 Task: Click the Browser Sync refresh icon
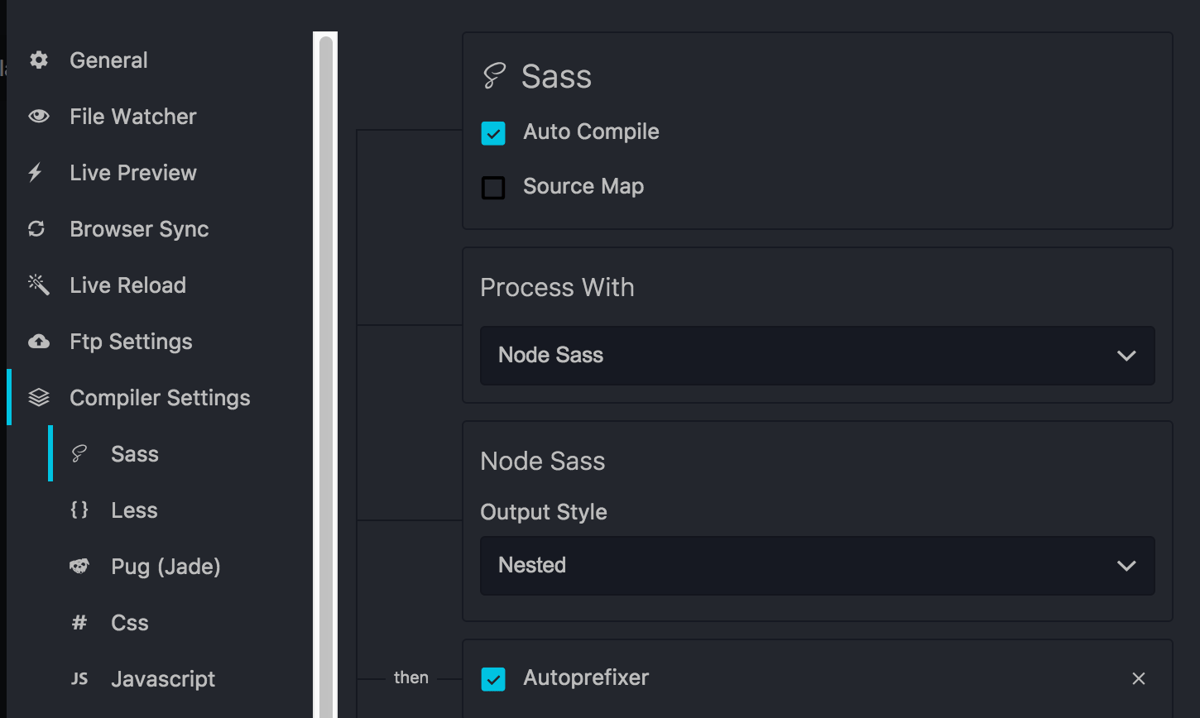coord(38,228)
